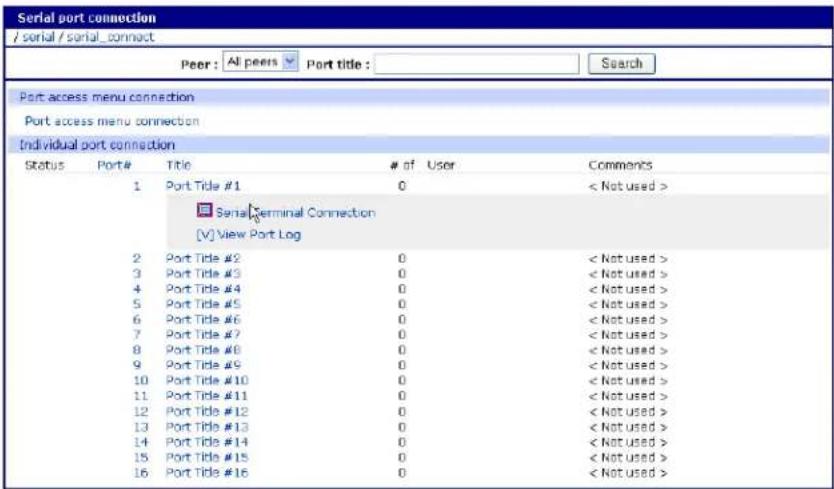Click the '# of User' column header
Image resolution: width=834 pixels, height=489 pixels.
click(x=422, y=165)
